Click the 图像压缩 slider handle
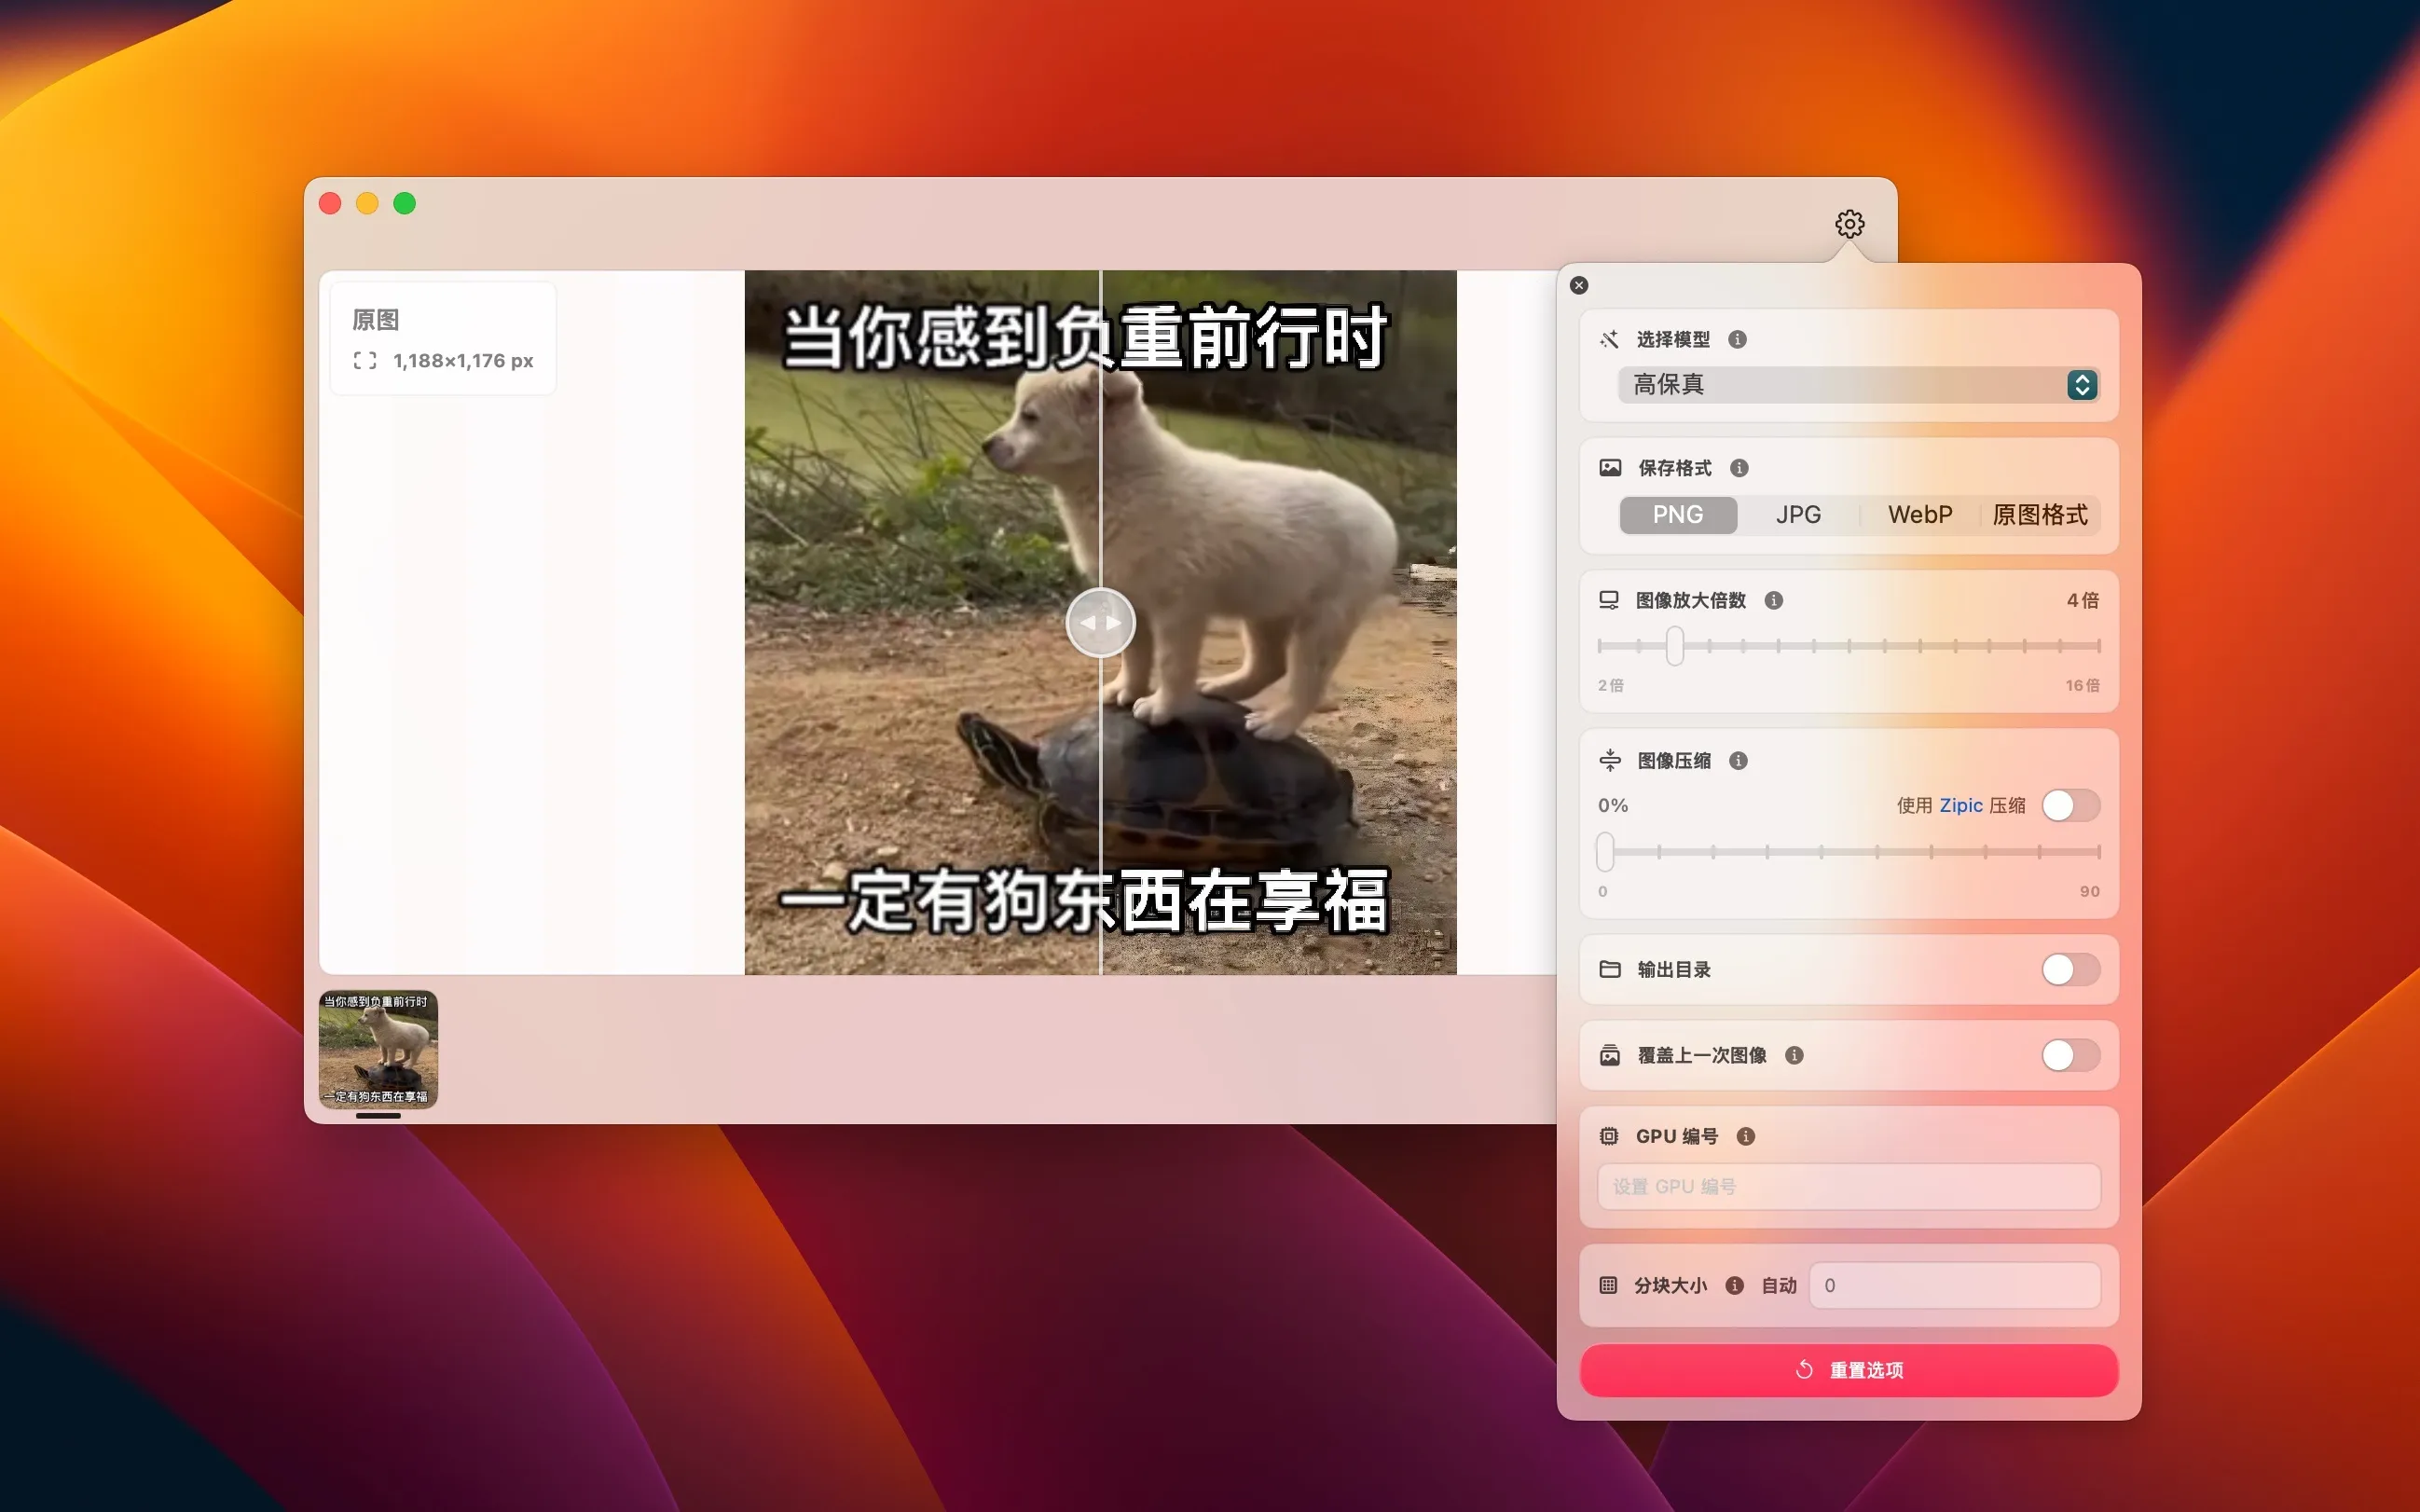2420x1512 pixels. point(1605,852)
